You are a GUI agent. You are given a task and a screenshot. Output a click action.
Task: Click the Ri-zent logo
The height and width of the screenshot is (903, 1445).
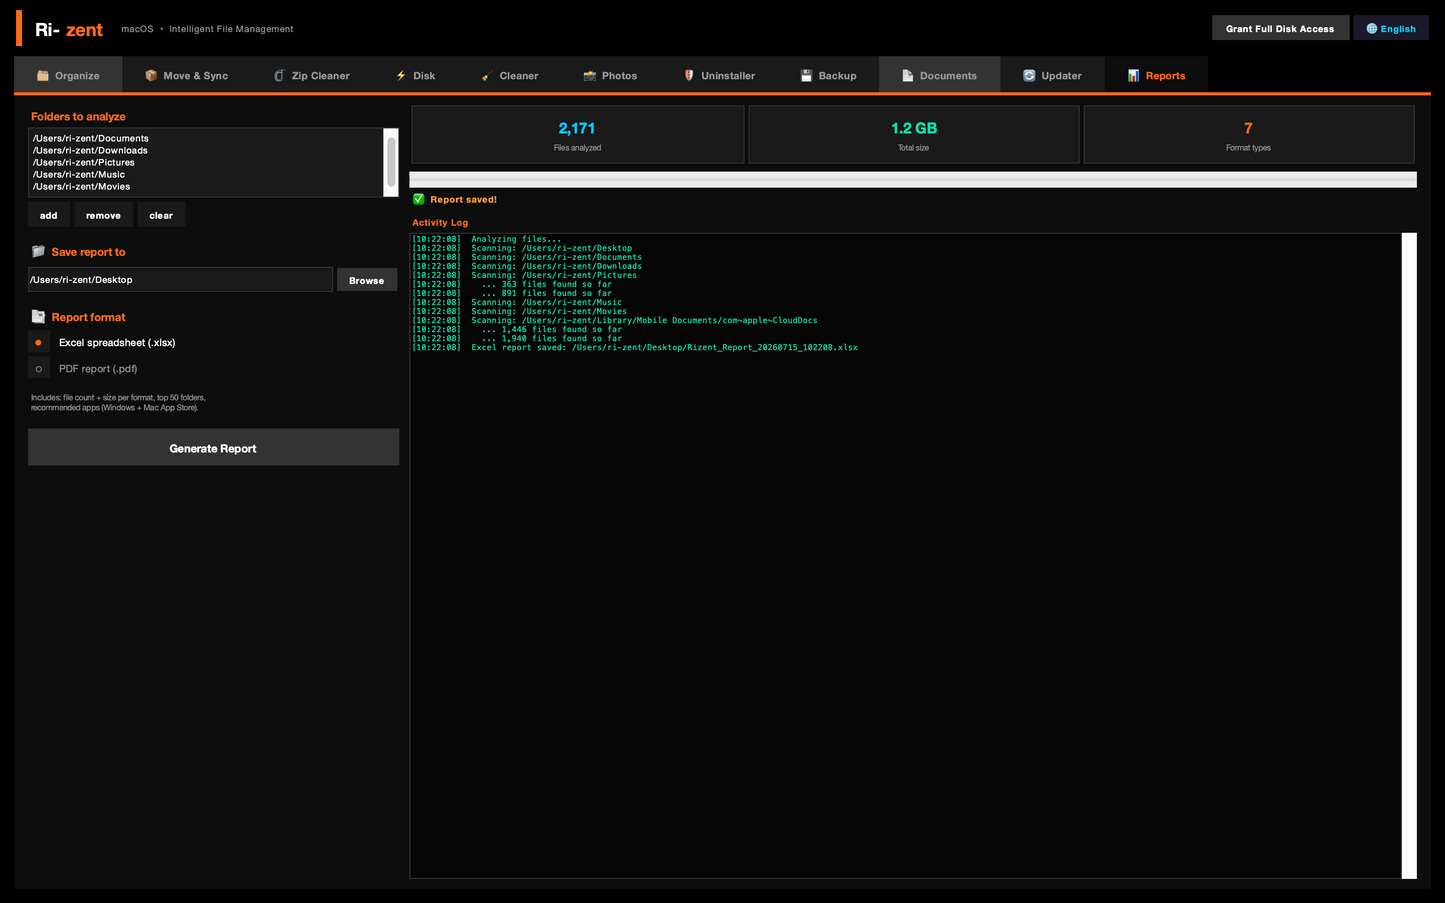[68, 29]
